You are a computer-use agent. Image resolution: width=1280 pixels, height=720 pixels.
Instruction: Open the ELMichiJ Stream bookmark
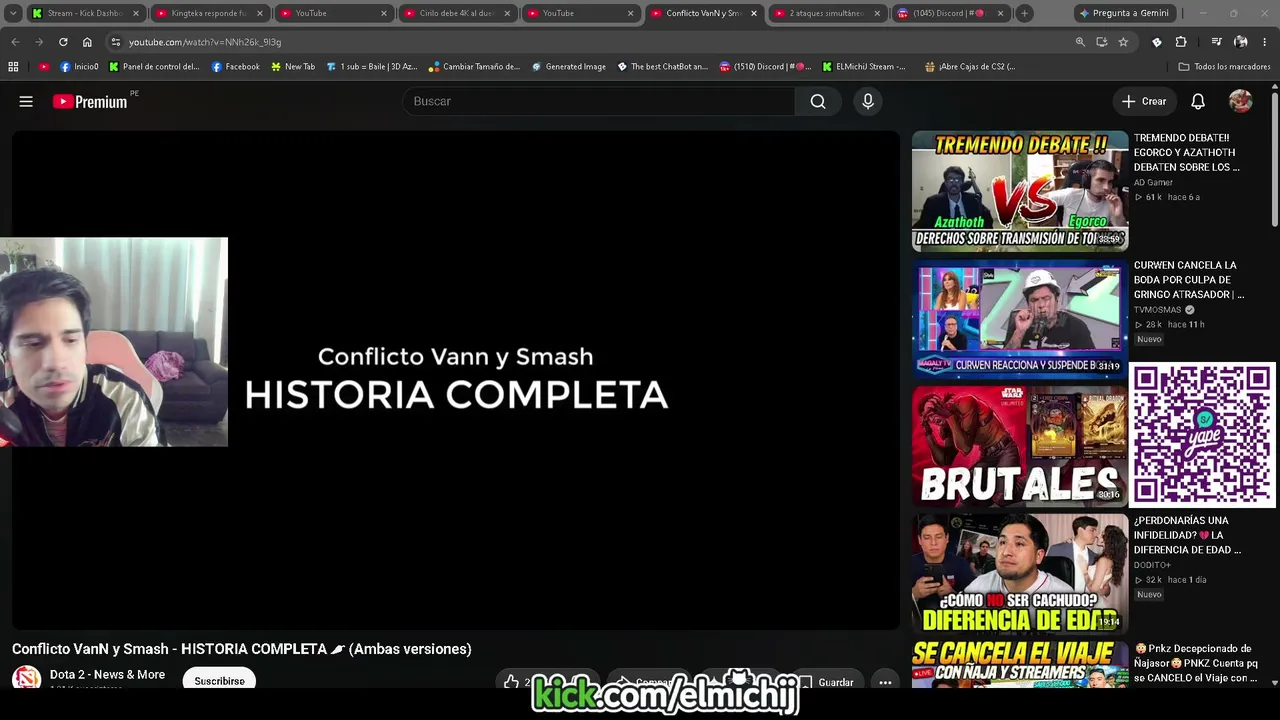(864, 67)
